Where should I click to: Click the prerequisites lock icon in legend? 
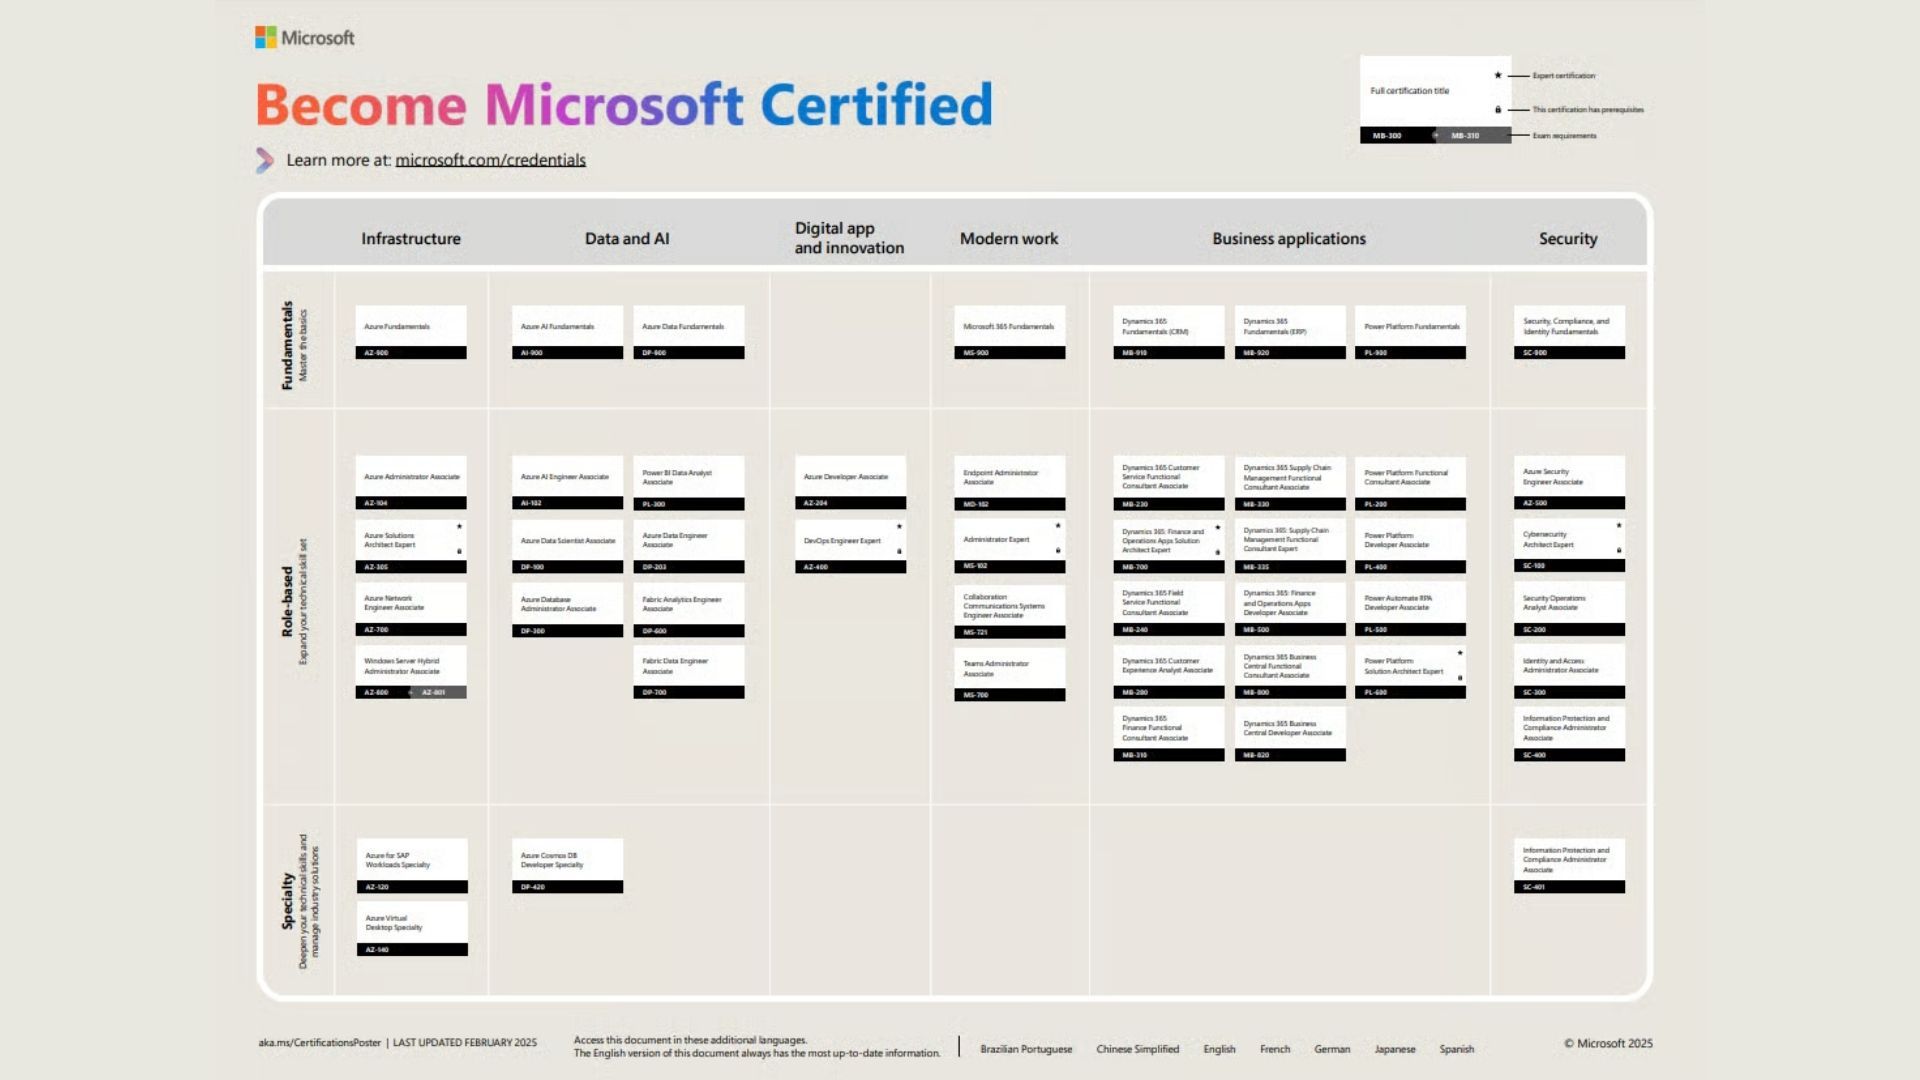tap(1498, 110)
